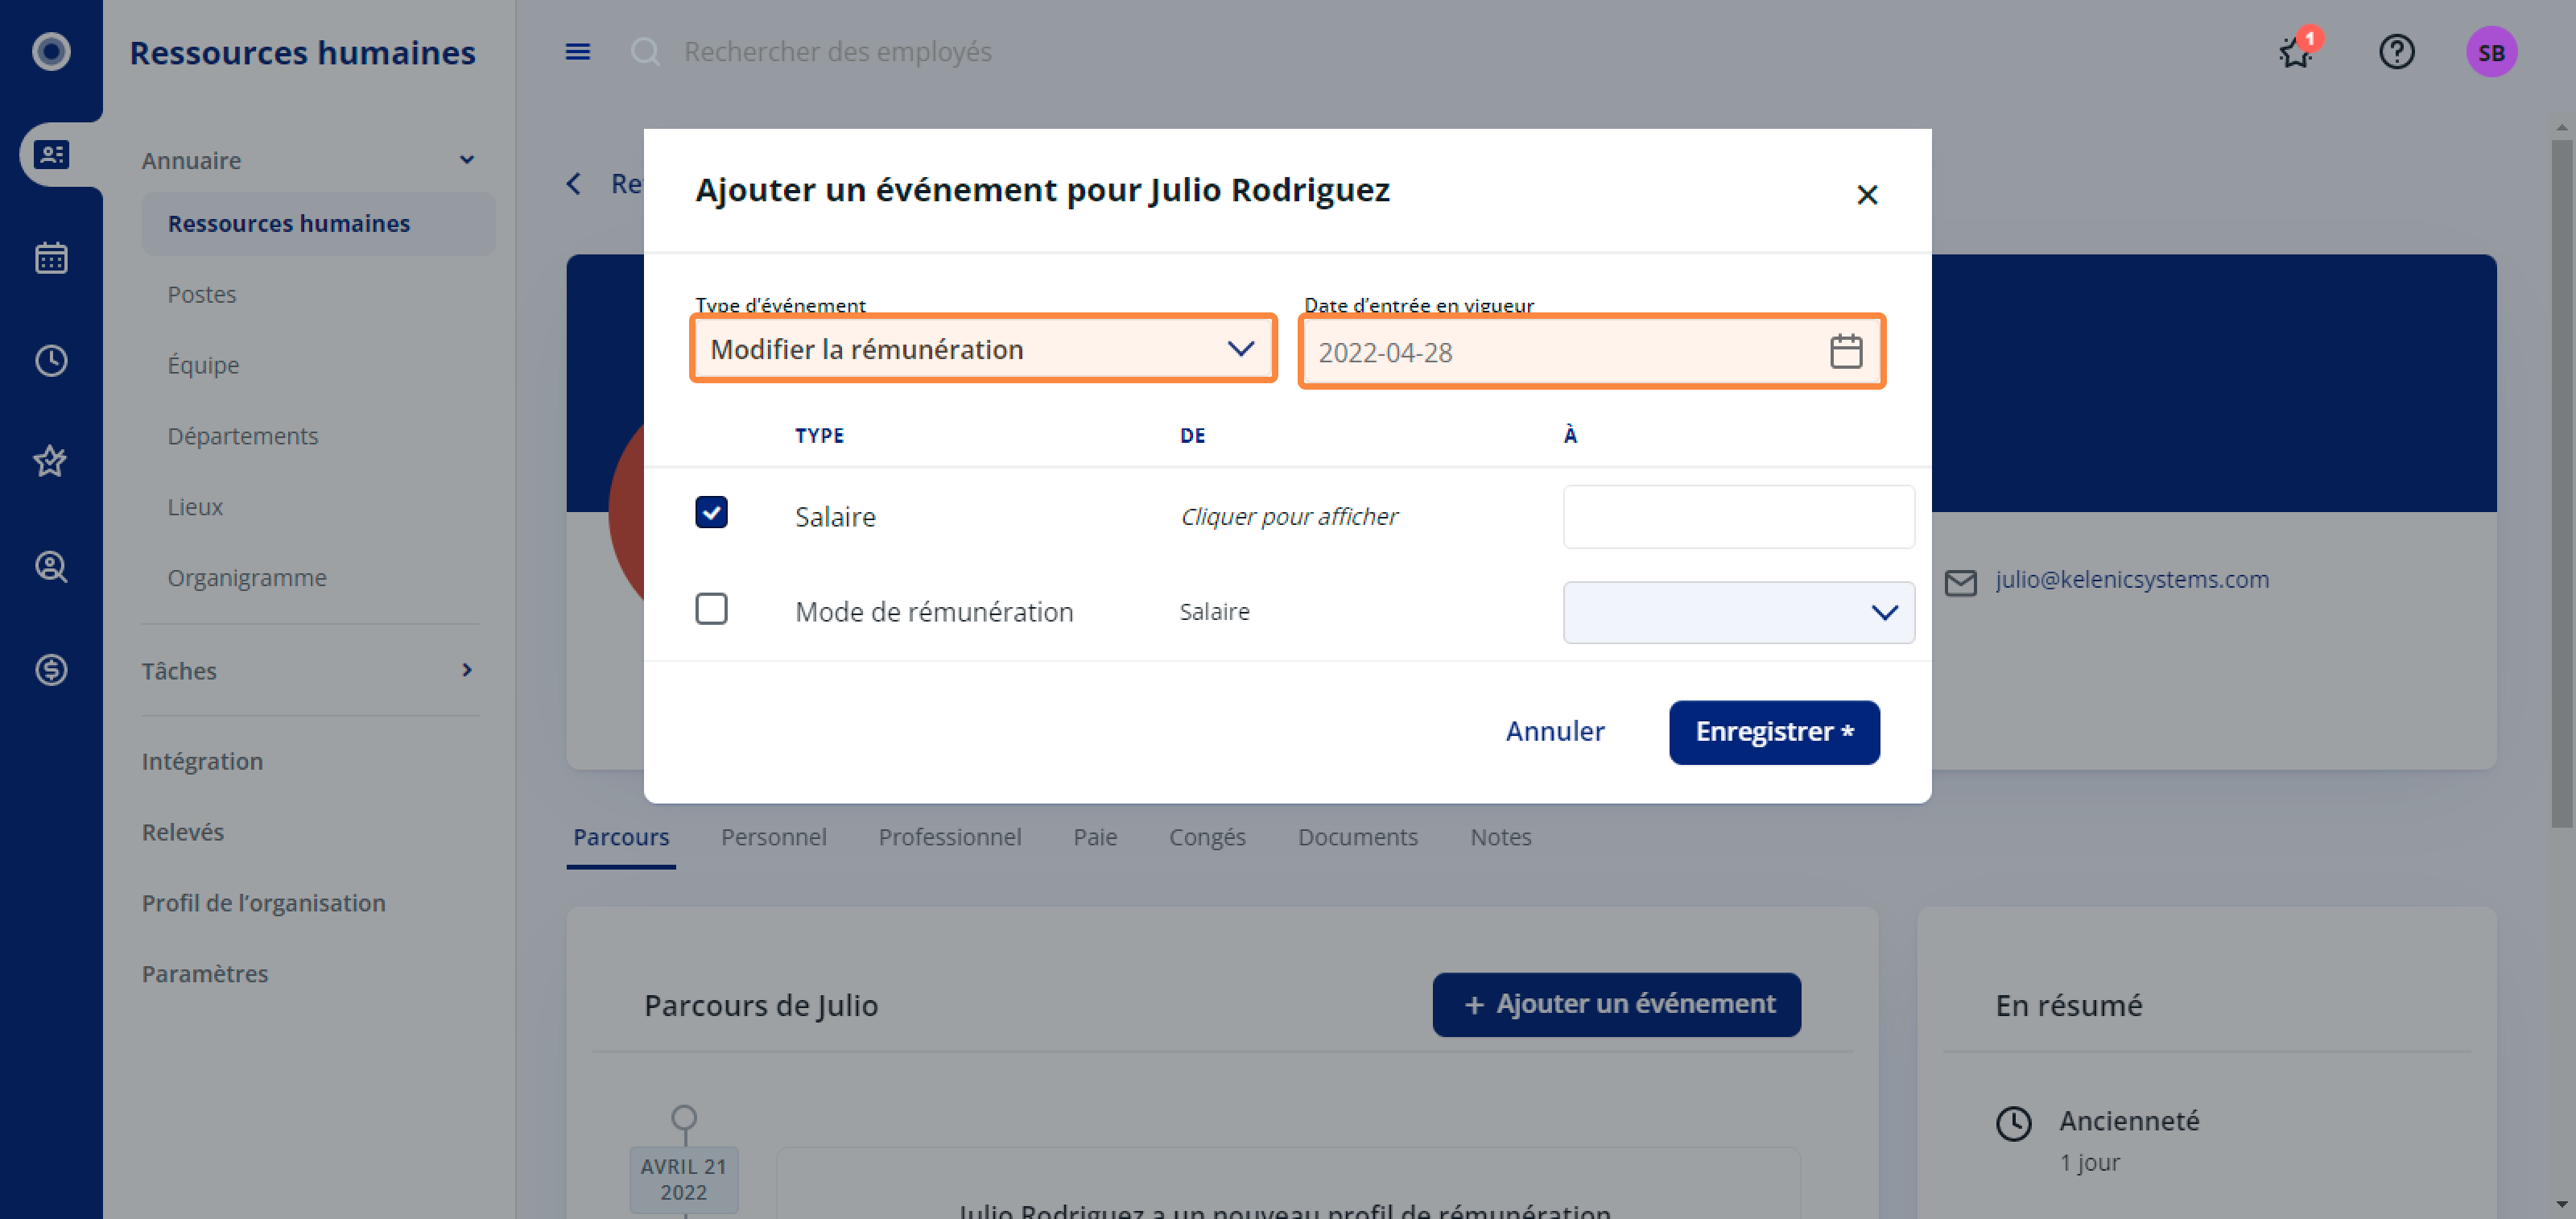Uncheck the Salaire checkbox
The image size is (2576, 1219).
711,513
